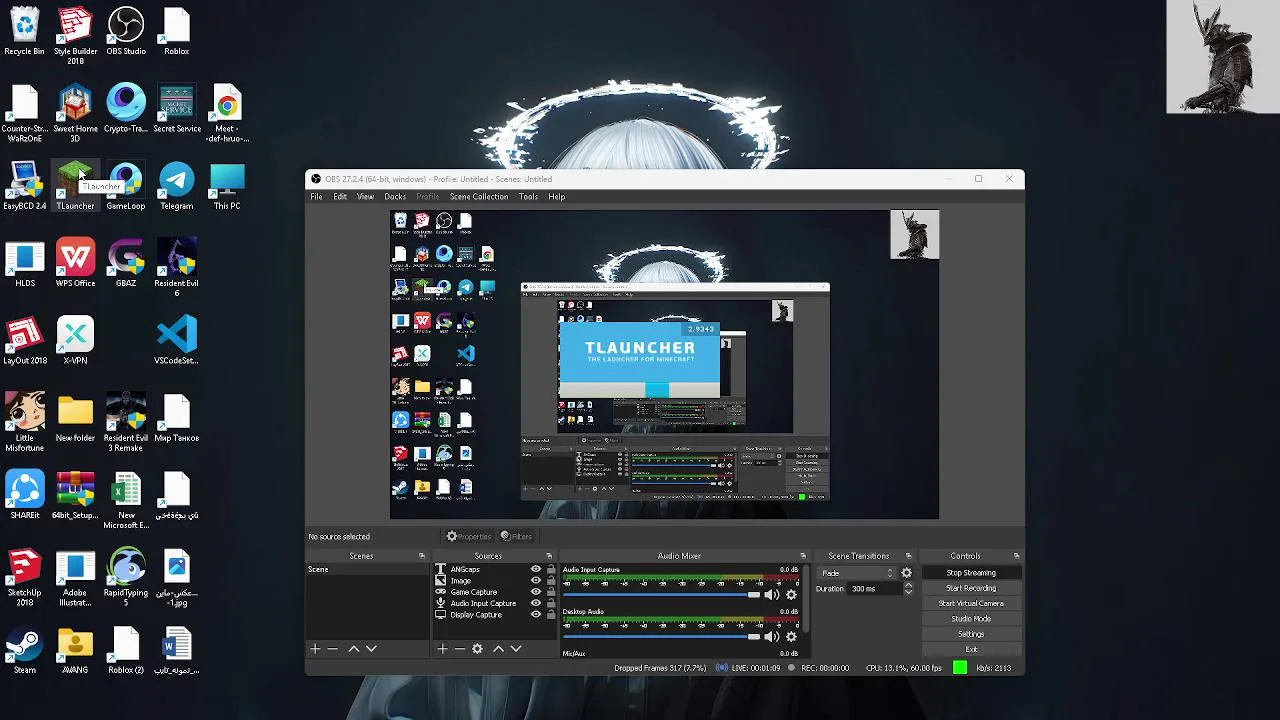Open the View menu in OBS
The image size is (1280, 720).
click(366, 197)
